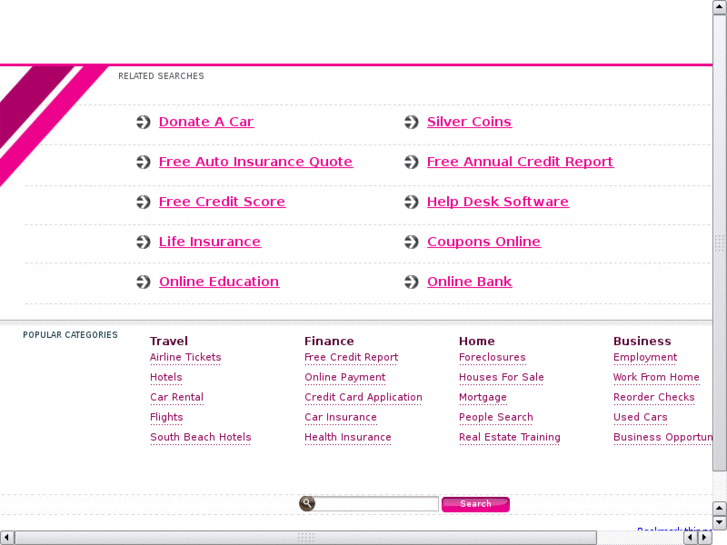Click the Home category heading
Image resolution: width=727 pixels, height=545 pixels.
coord(477,341)
